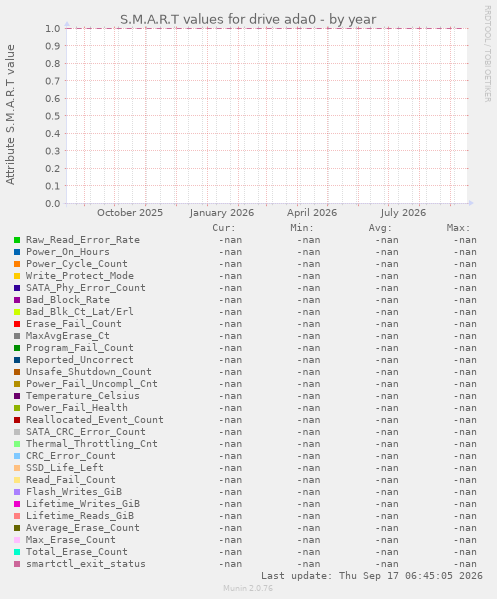Click the Last update timestamp text
This screenshot has width=497, height=599.
coord(372,576)
